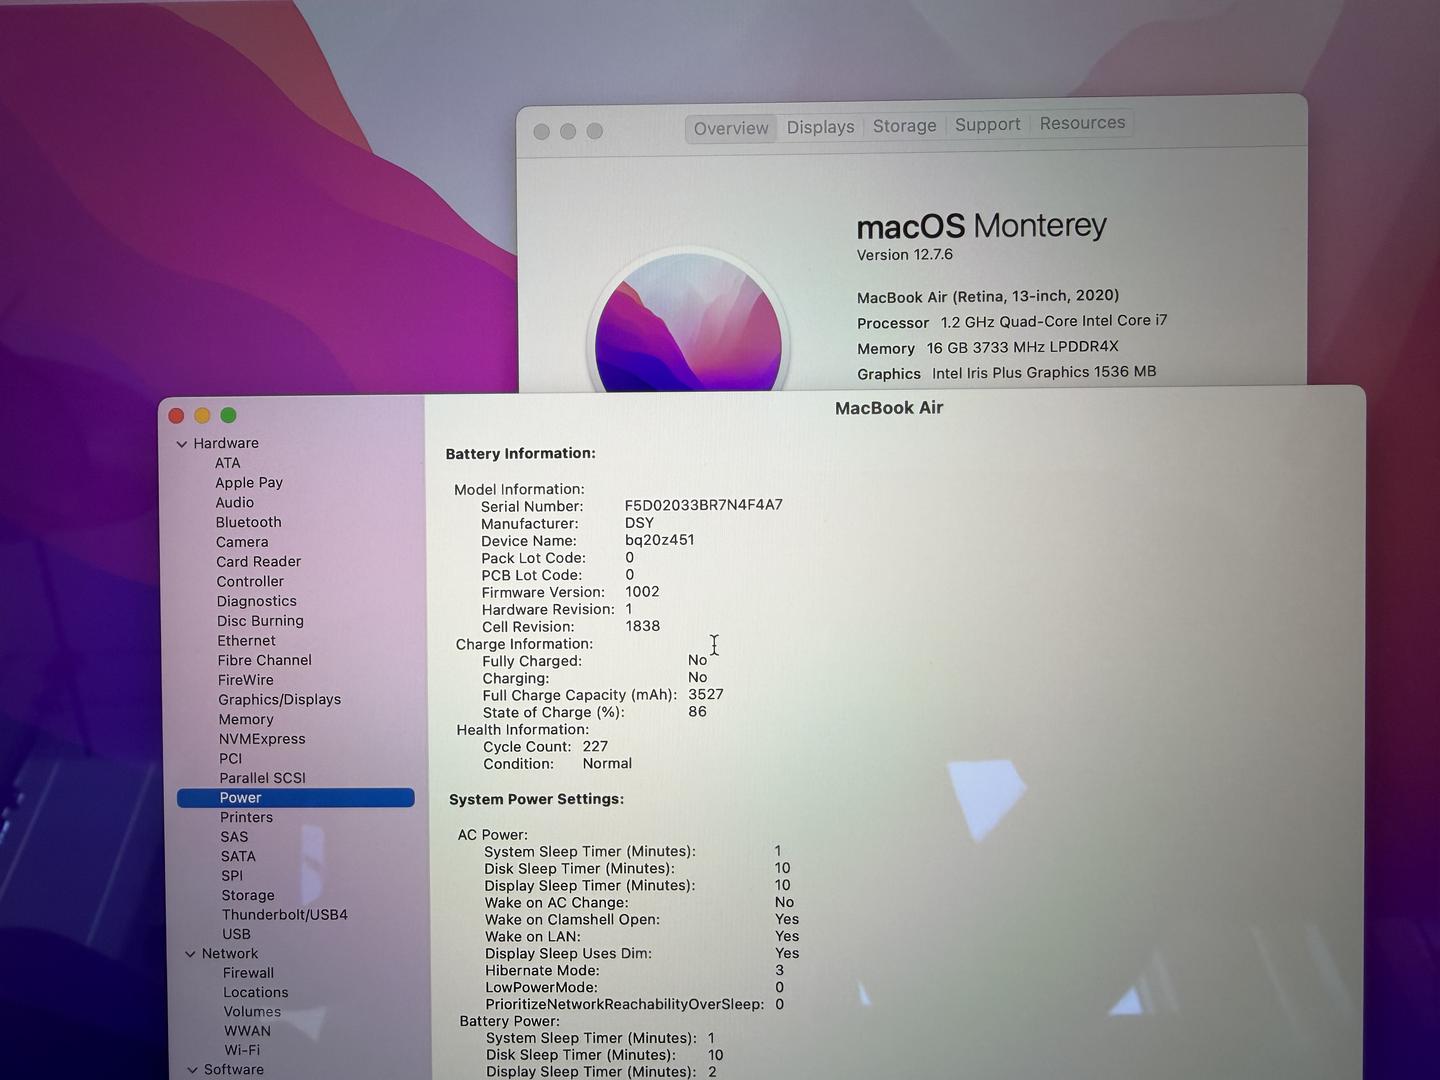Select Audio in the sidebar
This screenshot has width=1440, height=1080.
click(x=234, y=502)
